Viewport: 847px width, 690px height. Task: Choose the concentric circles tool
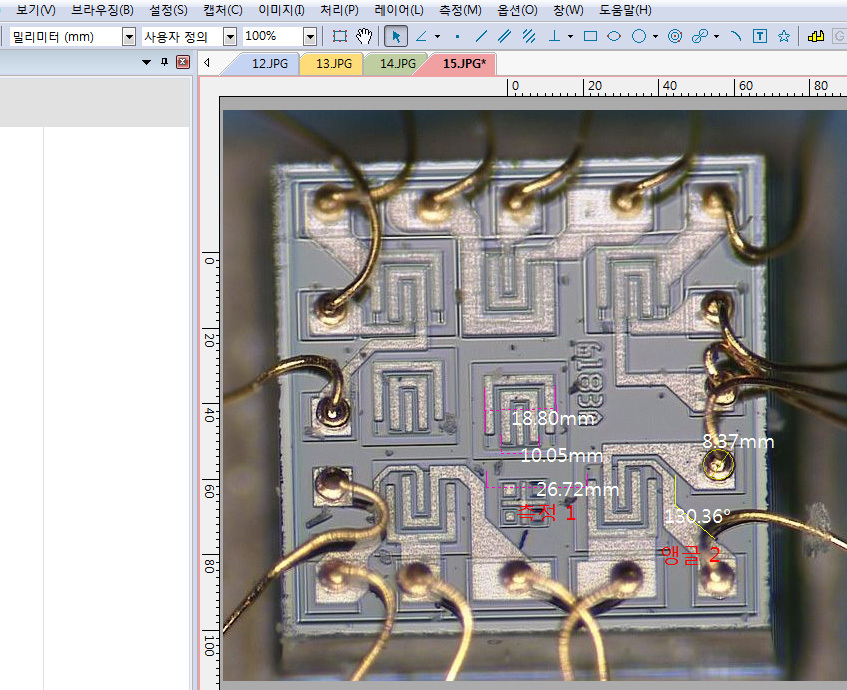tap(675, 36)
